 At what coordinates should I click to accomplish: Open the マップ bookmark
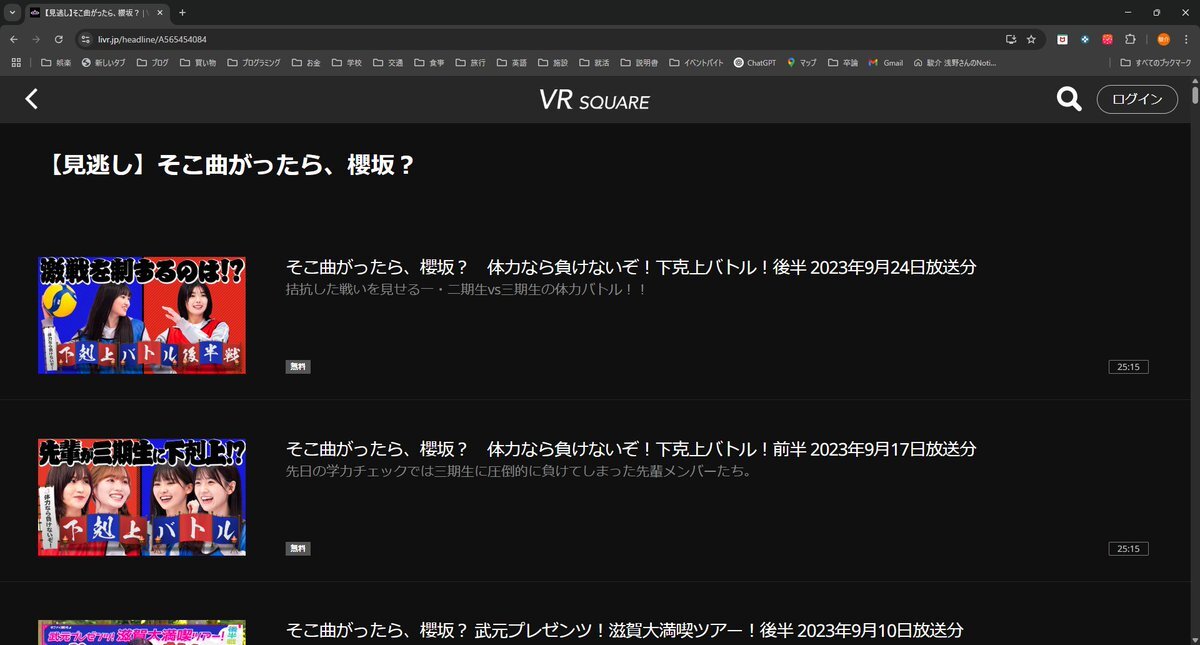click(802, 62)
